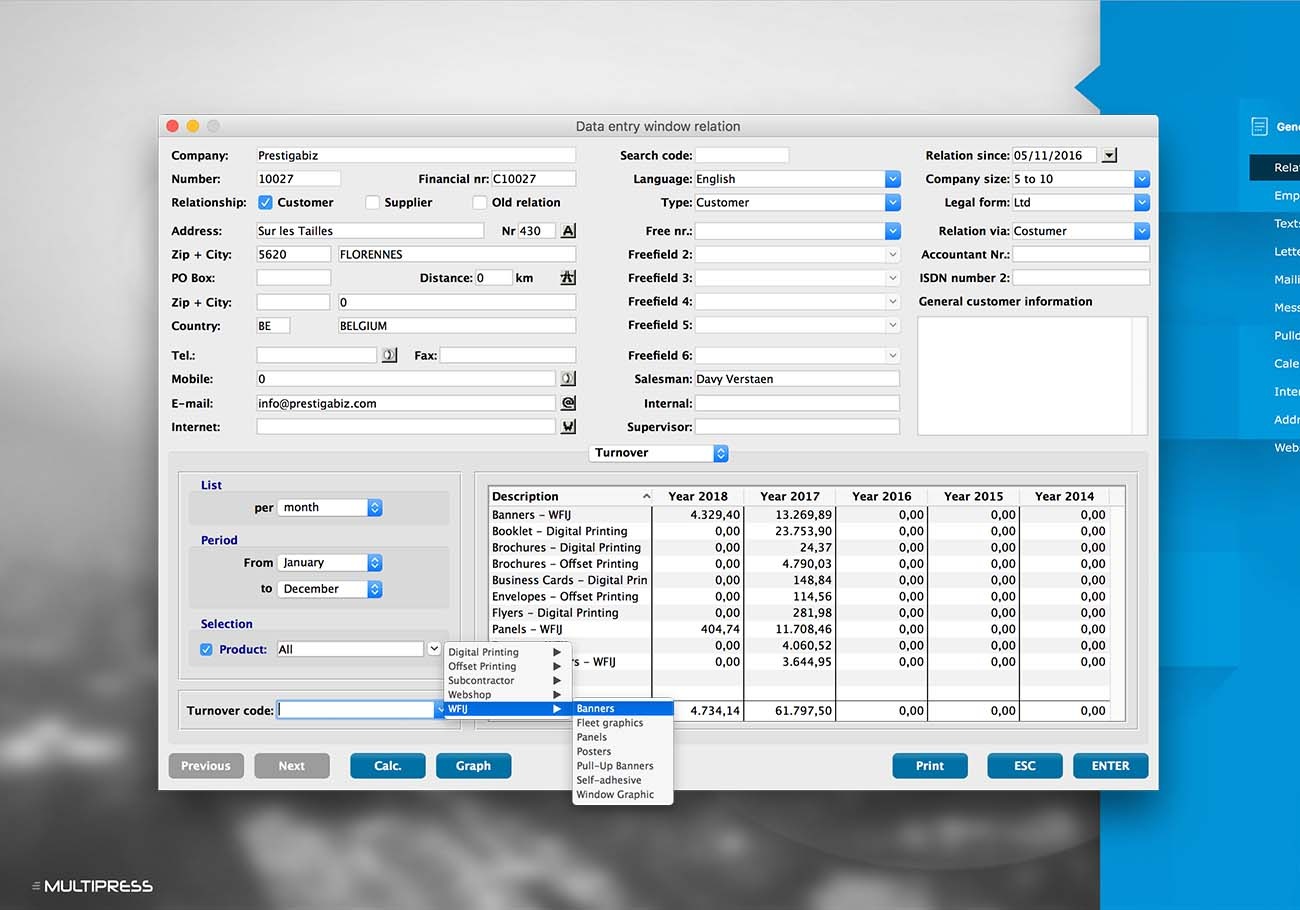Change the to month December dropdown

tap(331, 589)
